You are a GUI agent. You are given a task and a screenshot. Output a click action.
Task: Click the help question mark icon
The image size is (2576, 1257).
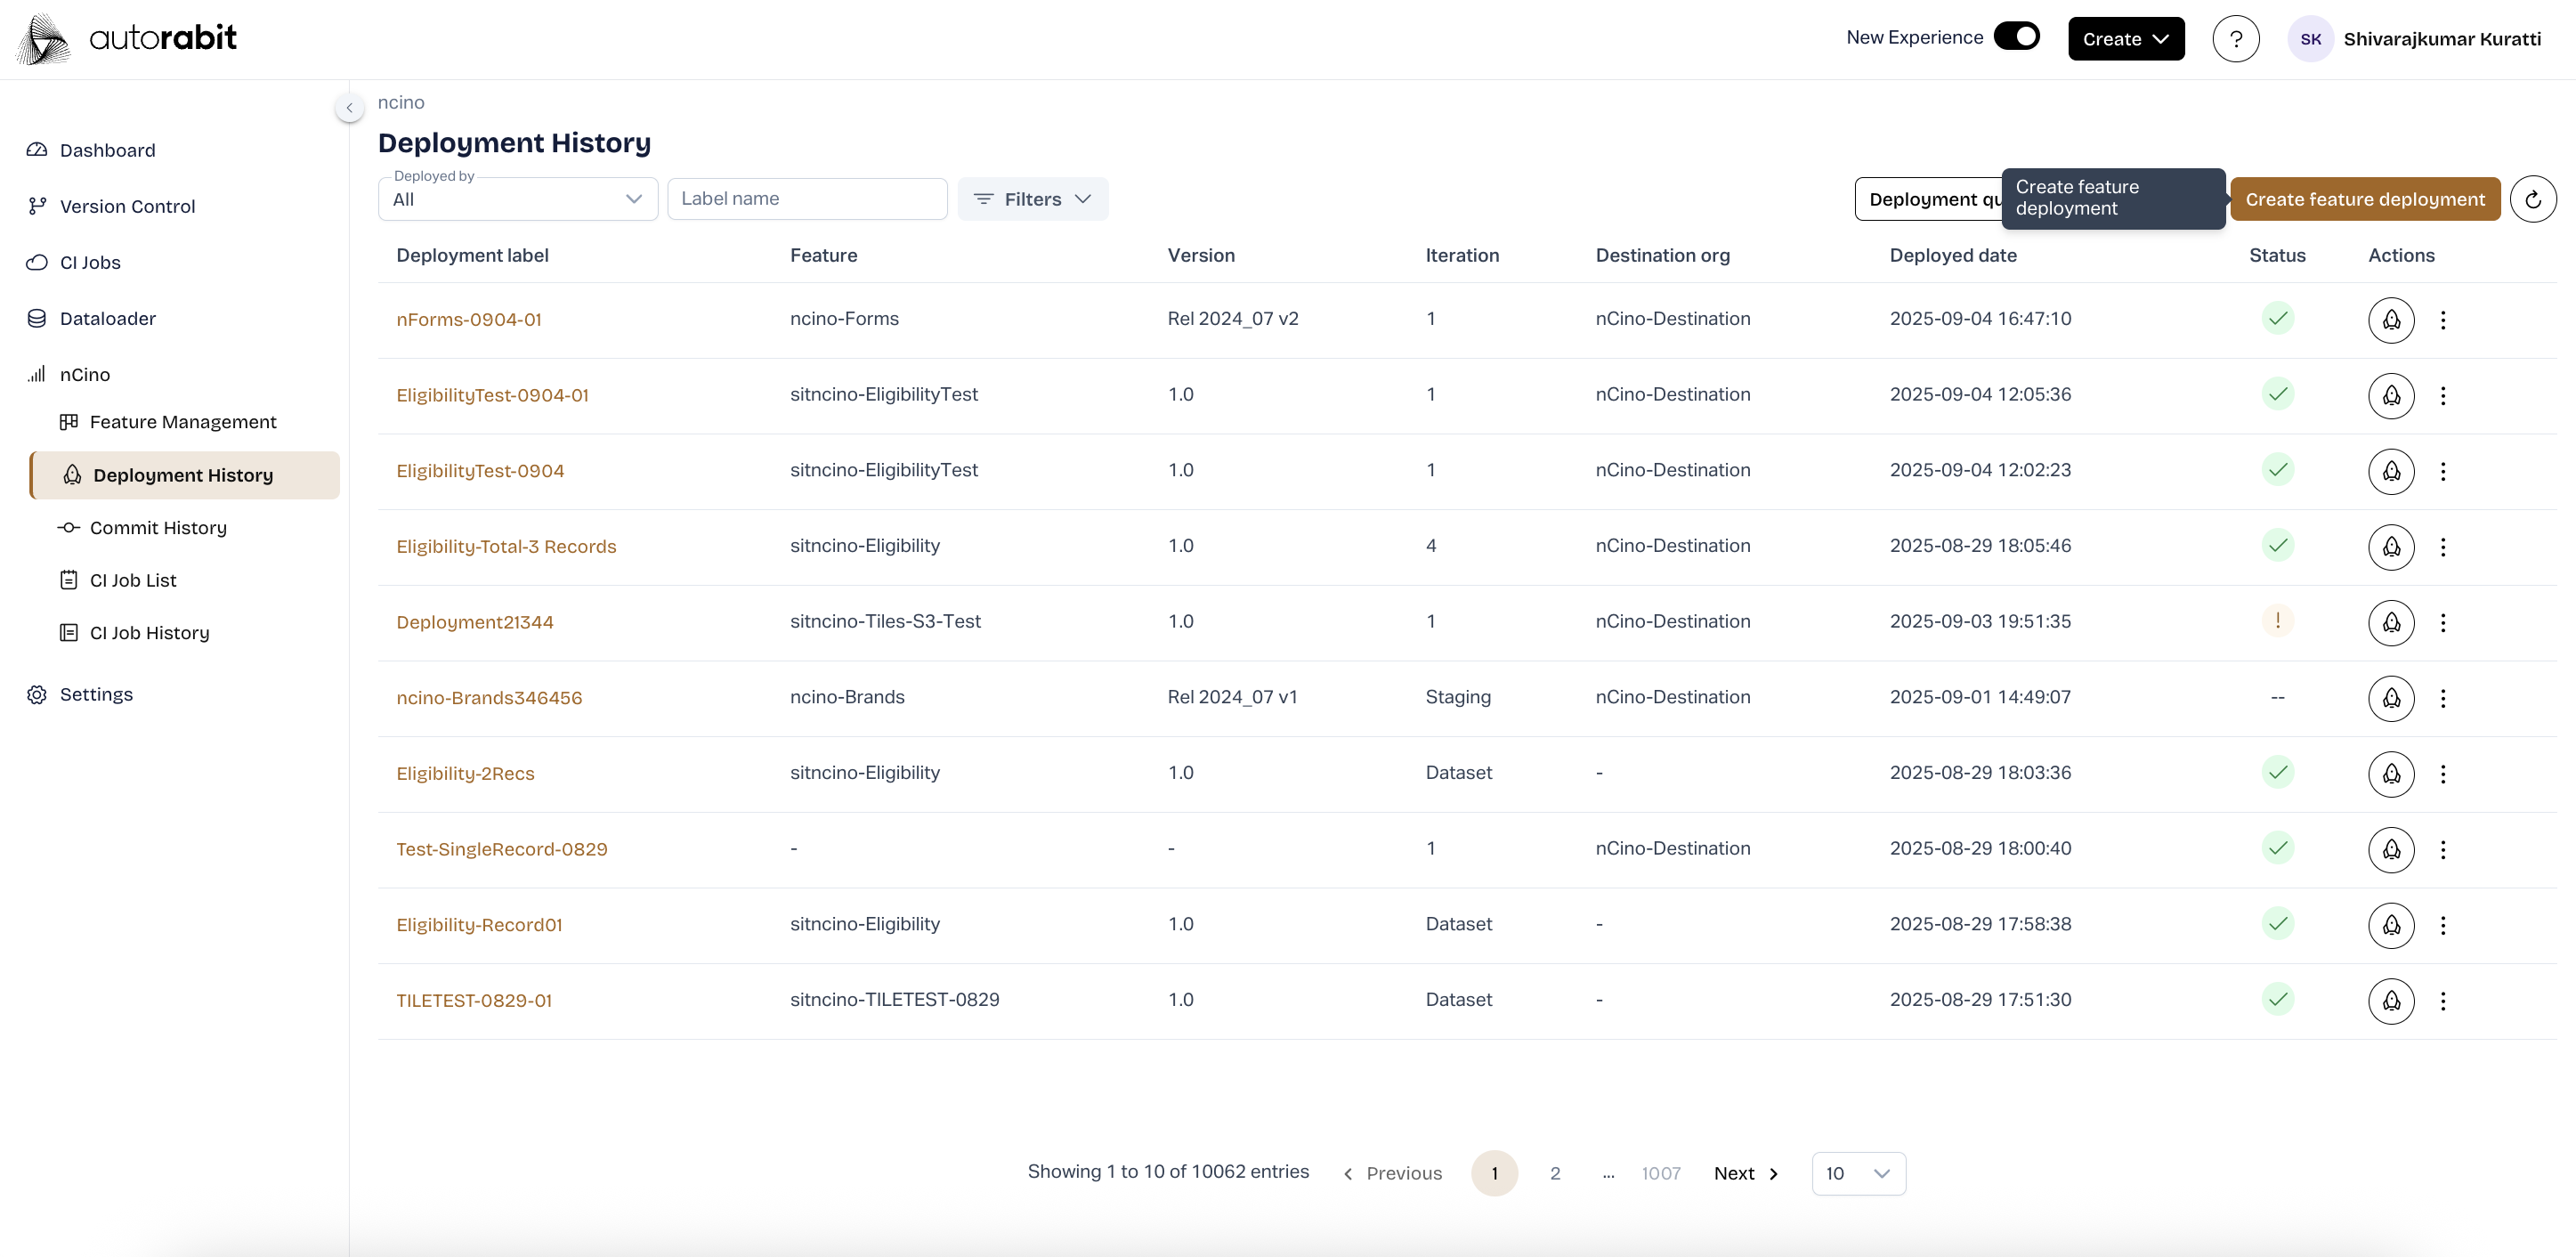tap(2235, 39)
